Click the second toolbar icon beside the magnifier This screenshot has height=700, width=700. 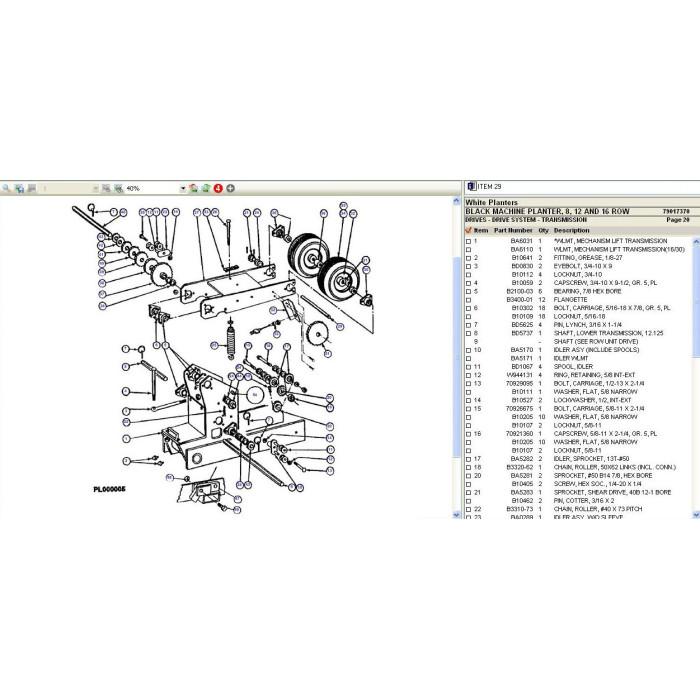19,188
